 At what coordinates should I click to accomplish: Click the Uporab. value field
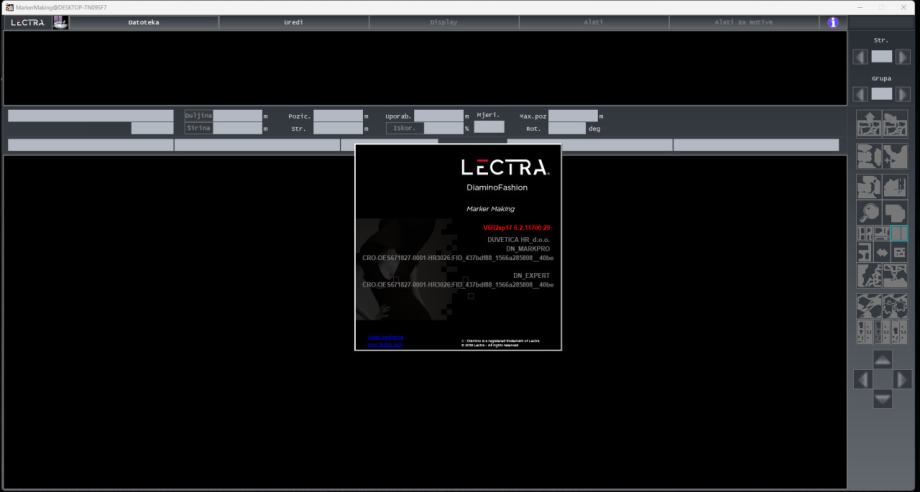coord(439,116)
